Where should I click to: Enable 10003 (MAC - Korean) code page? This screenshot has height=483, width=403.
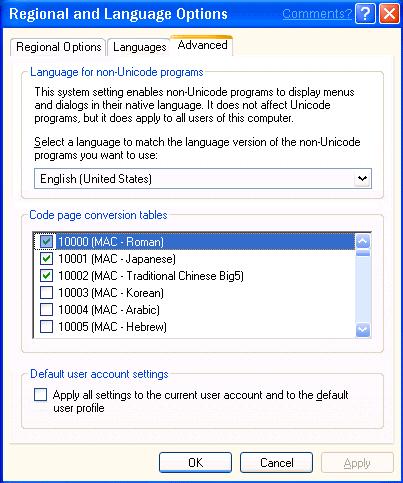46,293
